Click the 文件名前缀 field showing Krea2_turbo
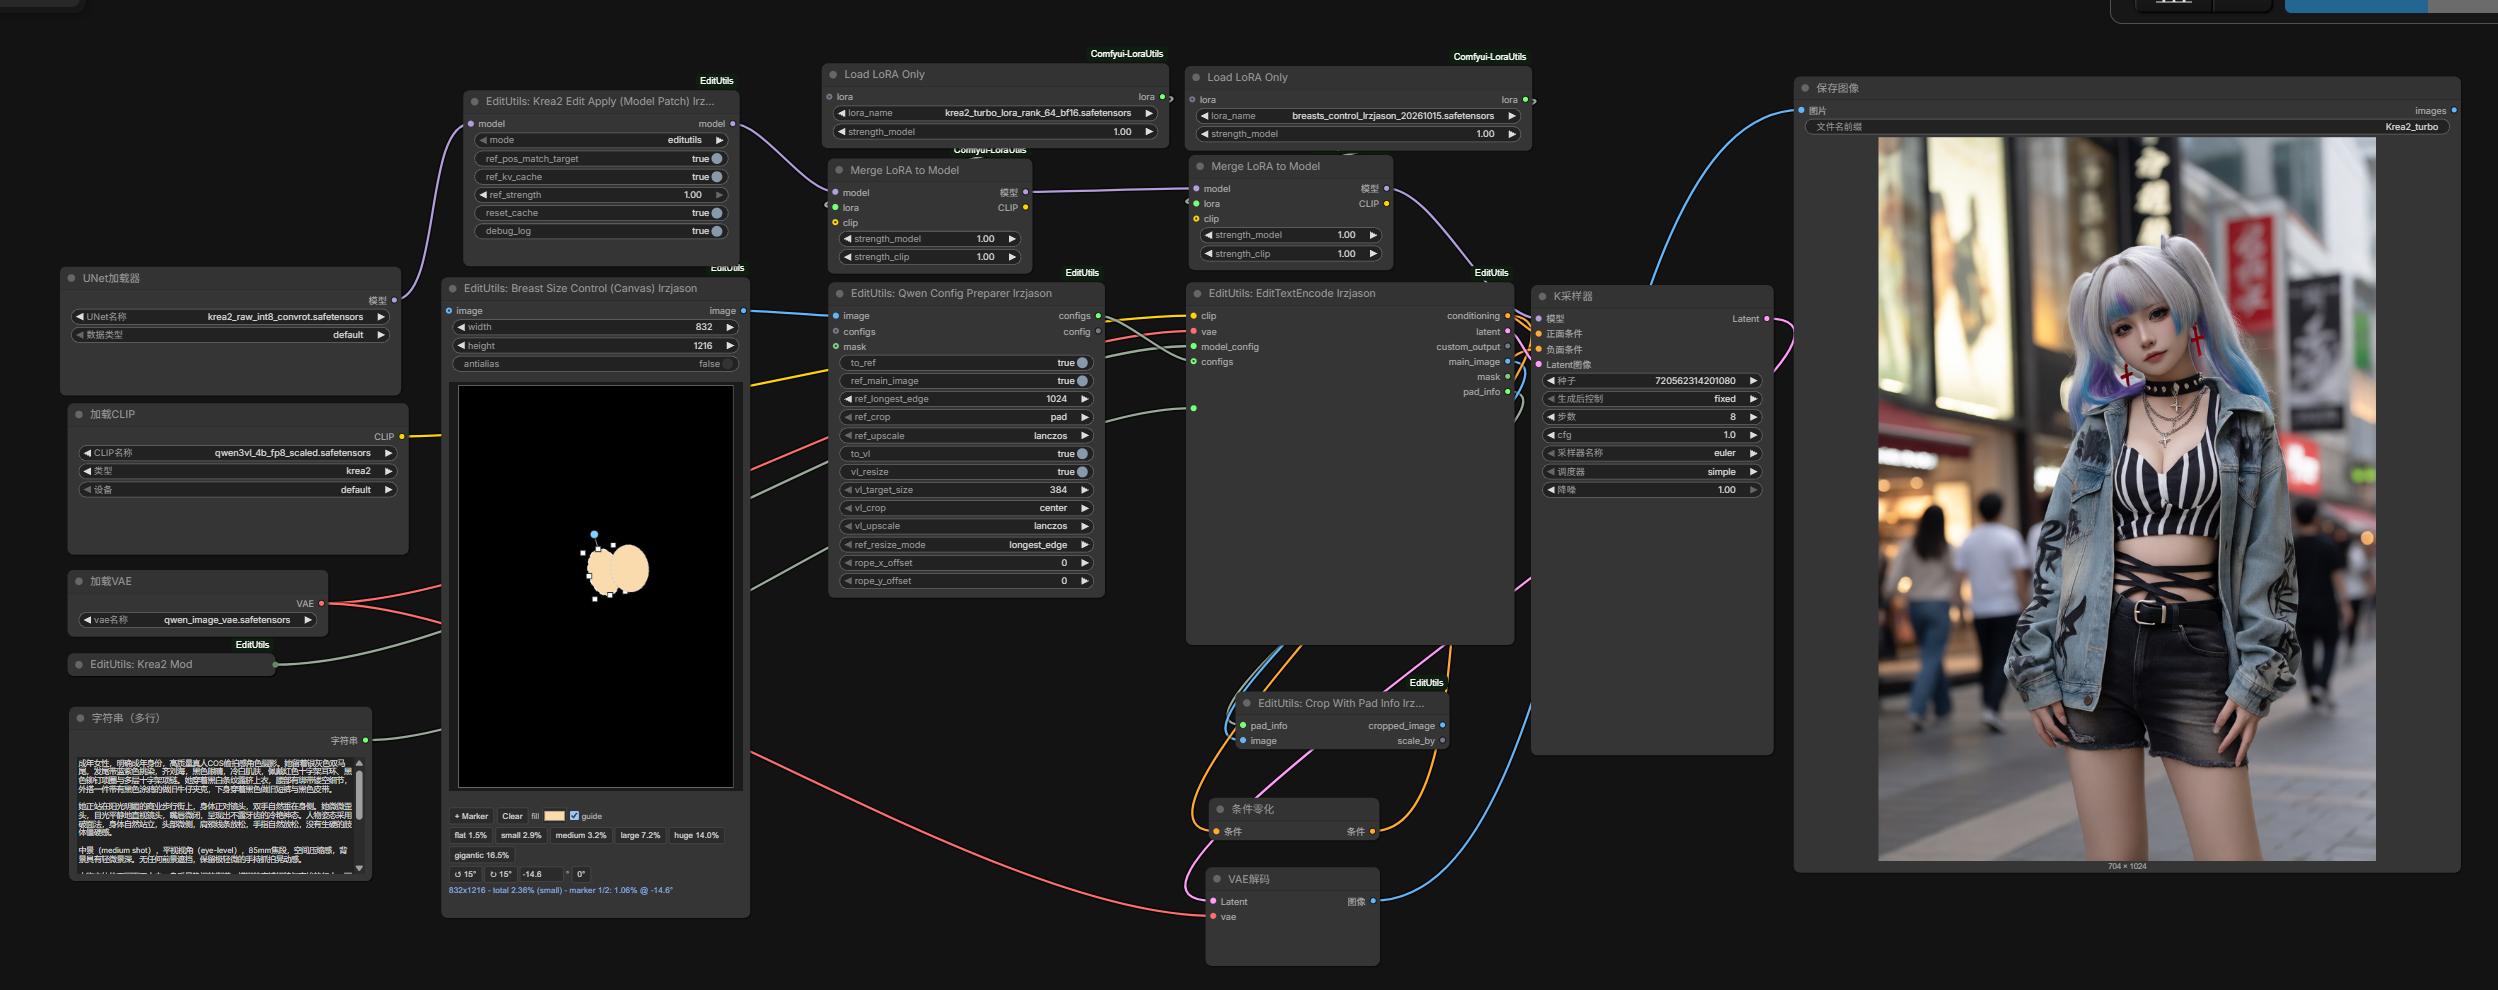2498x990 pixels. point(2126,127)
